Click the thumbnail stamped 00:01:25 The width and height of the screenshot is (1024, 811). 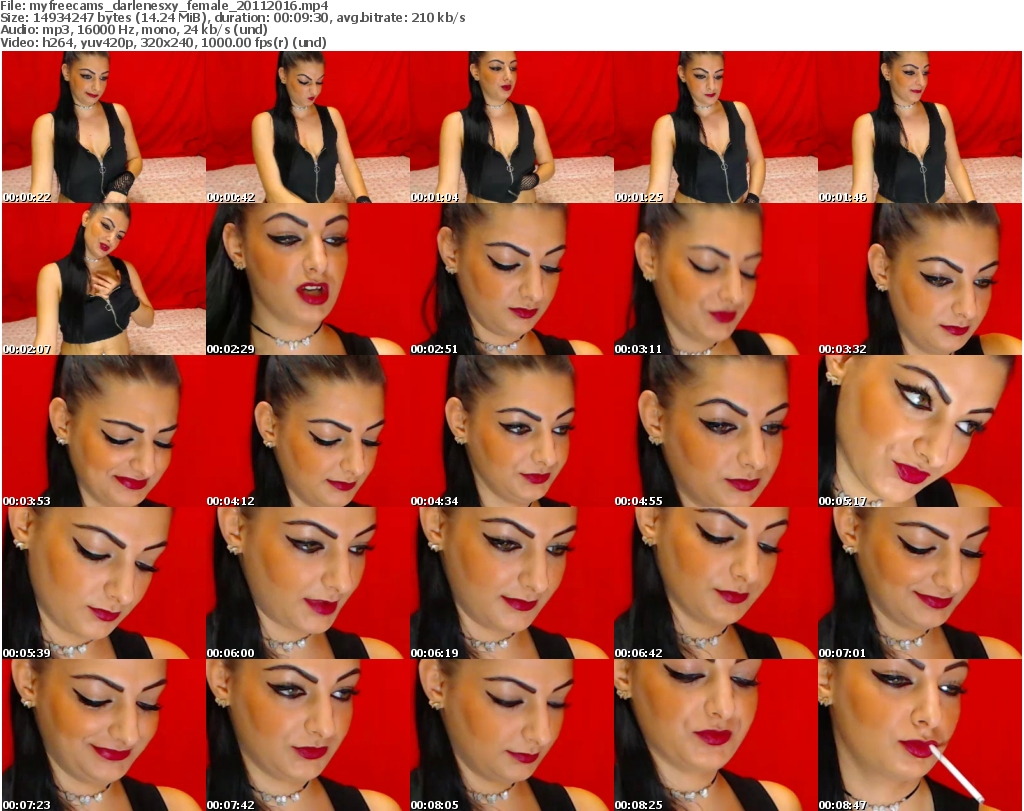point(716,127)
